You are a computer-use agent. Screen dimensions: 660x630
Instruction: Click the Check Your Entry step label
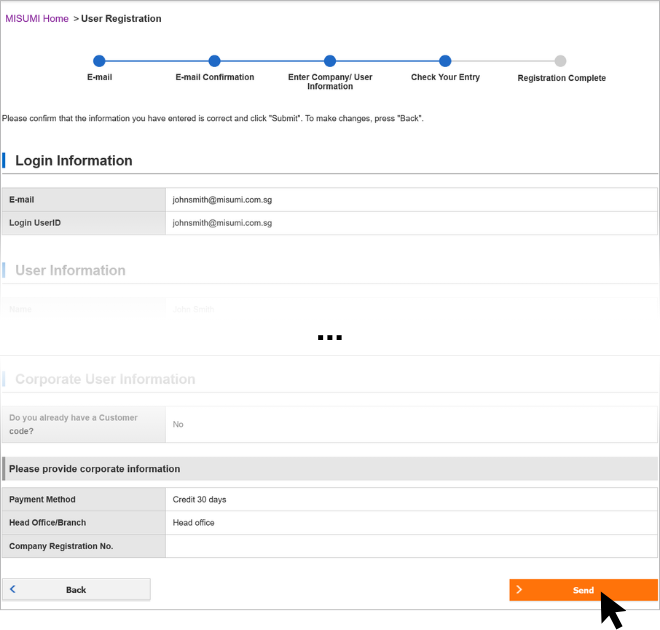[x=445, y=77]
